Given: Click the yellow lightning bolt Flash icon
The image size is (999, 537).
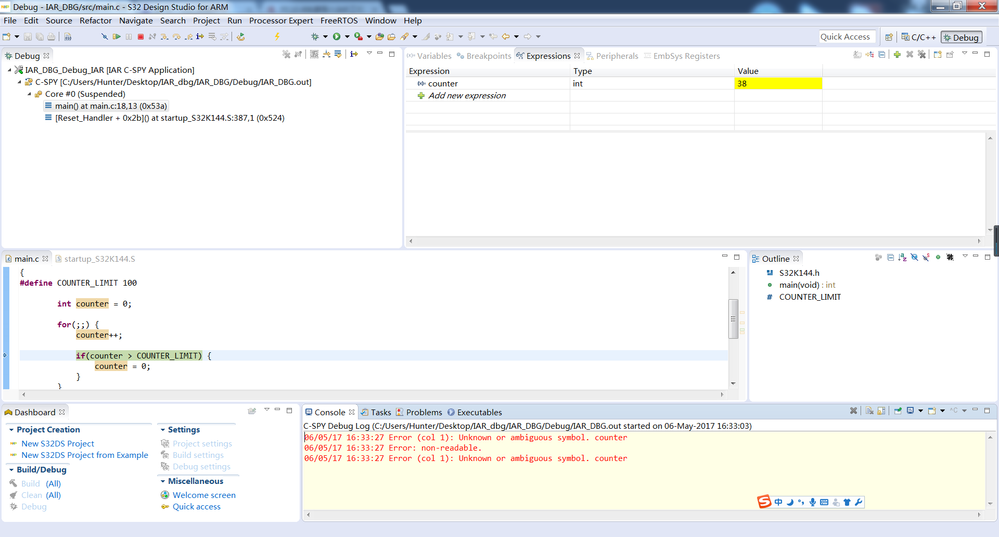Looking at the screenshot, I should 277,37.
